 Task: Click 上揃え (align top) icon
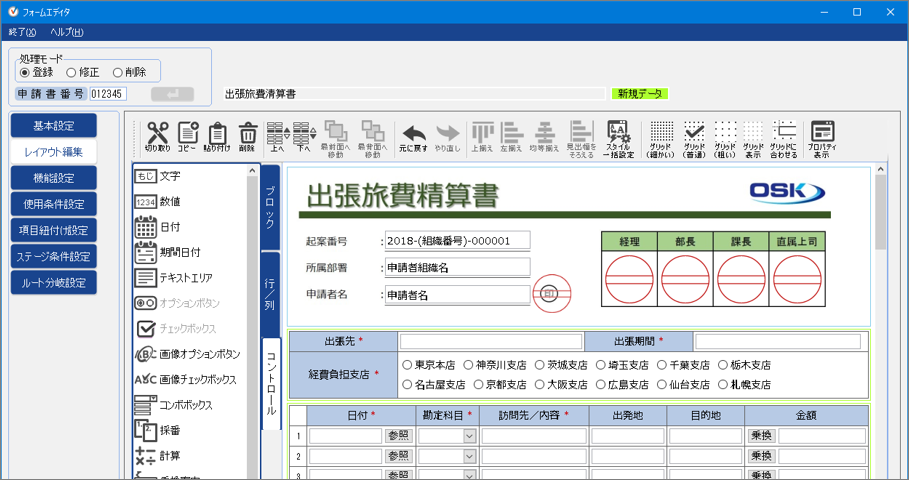click(x=482, y=137)
